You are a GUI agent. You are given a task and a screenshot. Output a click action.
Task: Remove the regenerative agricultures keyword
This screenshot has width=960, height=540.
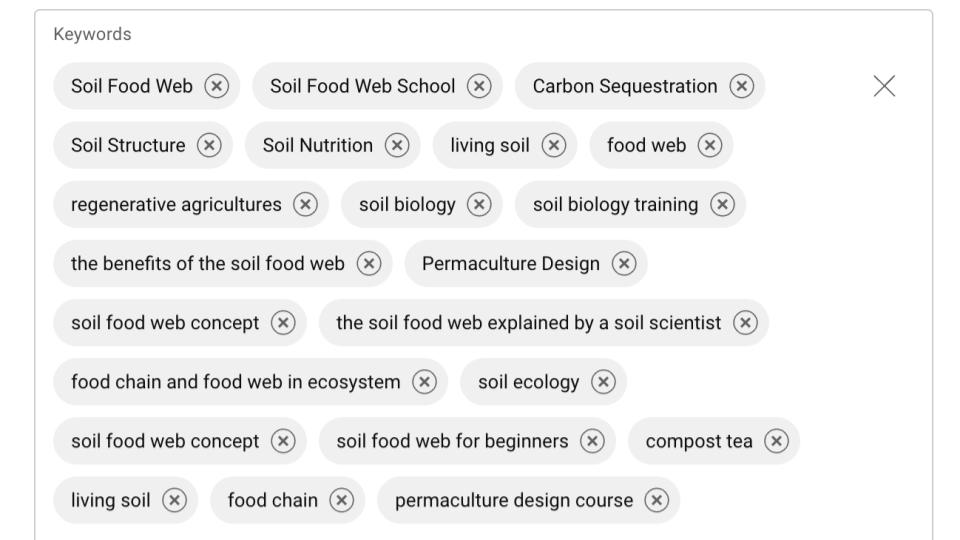(305, 204)
